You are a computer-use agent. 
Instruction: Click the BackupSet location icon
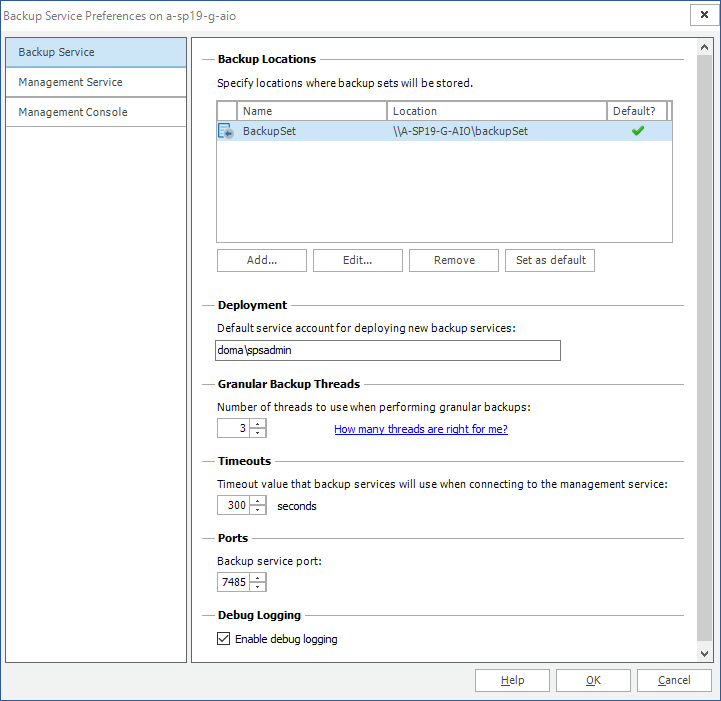click(226, 131)
